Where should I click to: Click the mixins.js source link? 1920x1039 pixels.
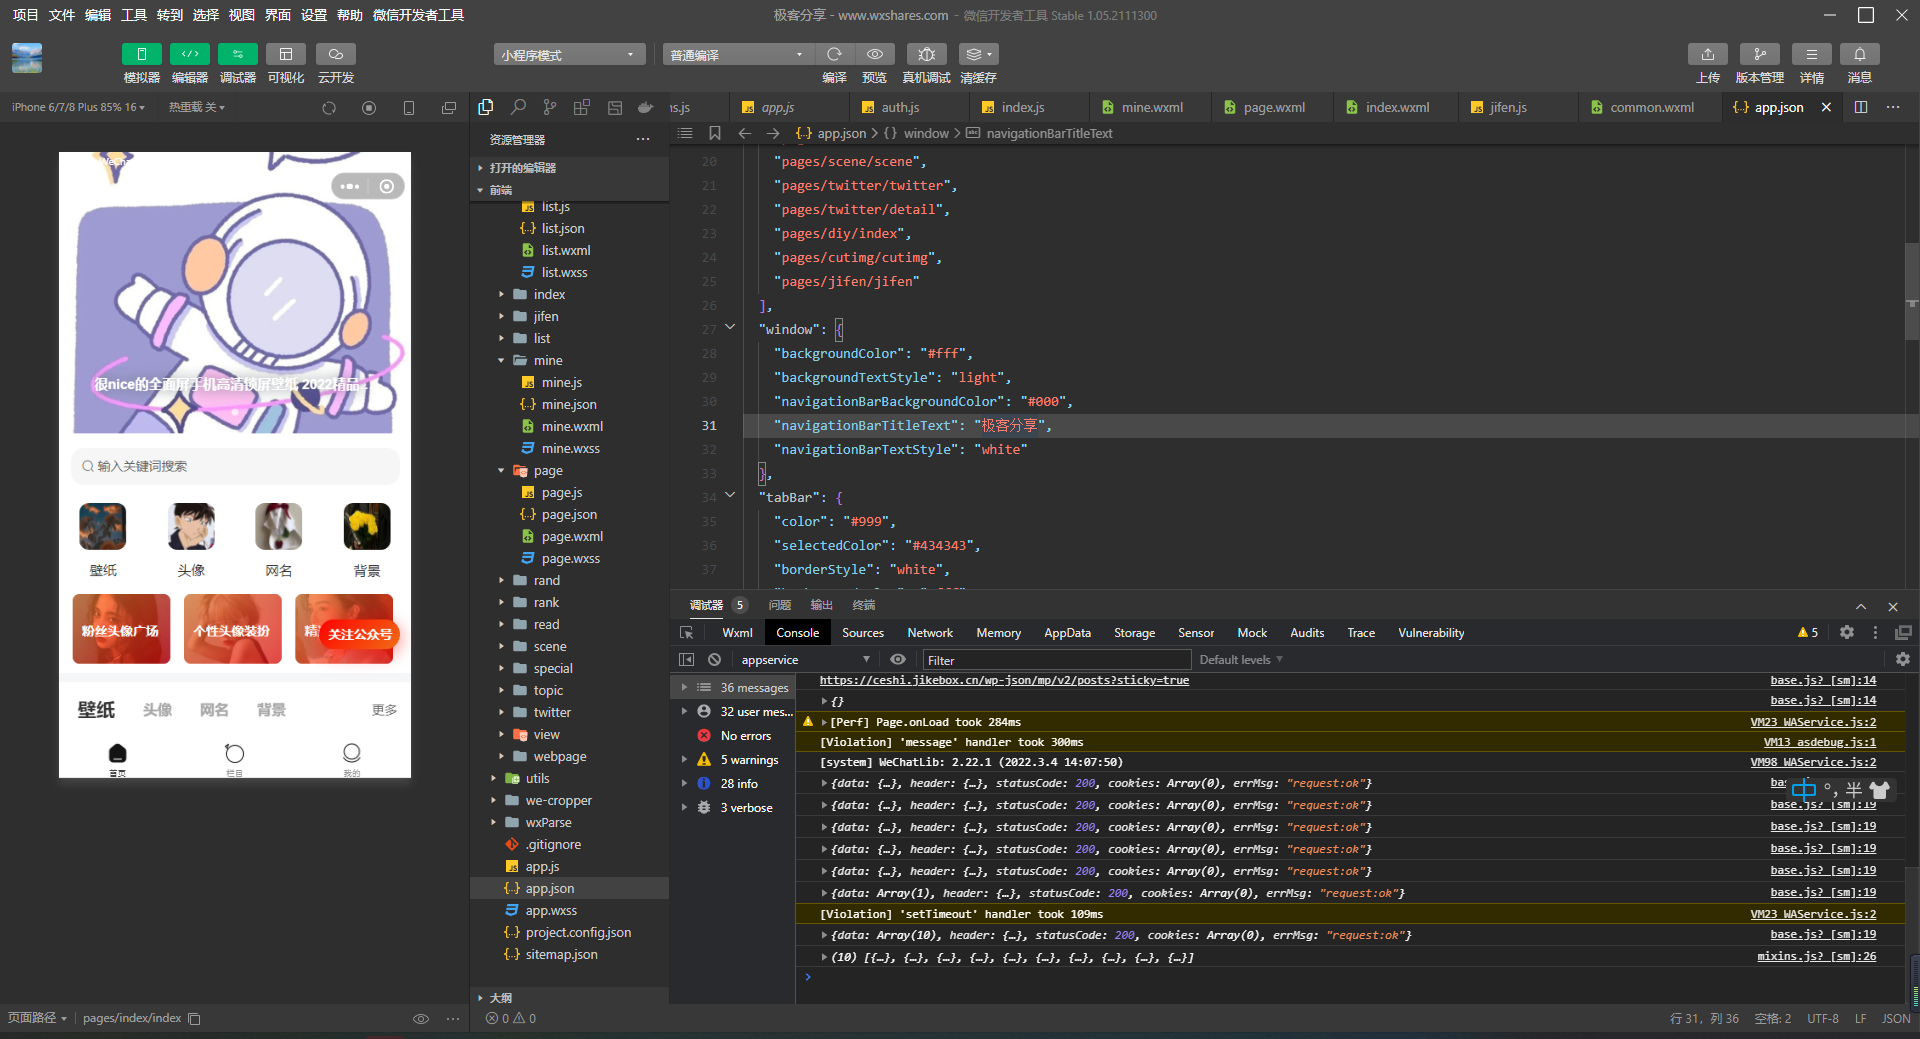point(1816,957)
